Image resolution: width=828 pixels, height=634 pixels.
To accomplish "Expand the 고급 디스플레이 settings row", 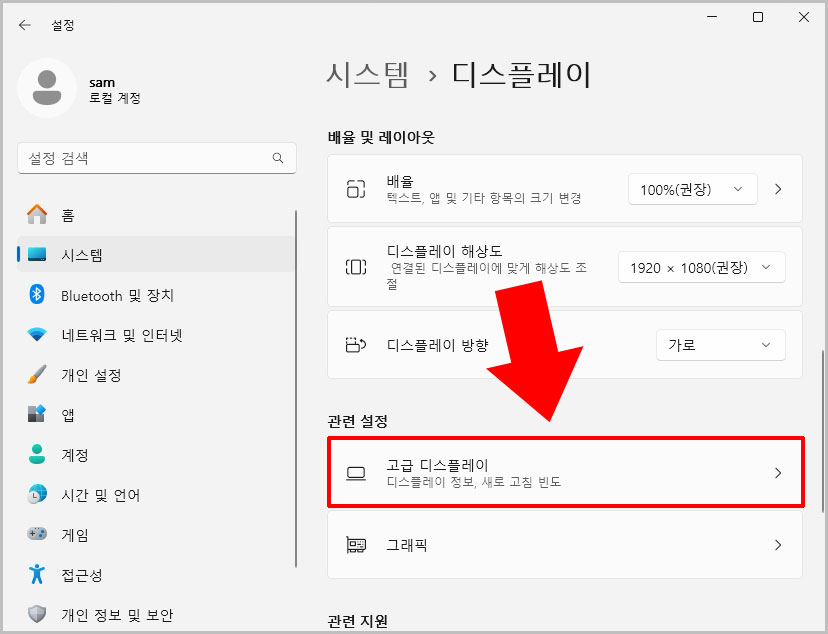I will pyautogui.click(x=566, y=473).
